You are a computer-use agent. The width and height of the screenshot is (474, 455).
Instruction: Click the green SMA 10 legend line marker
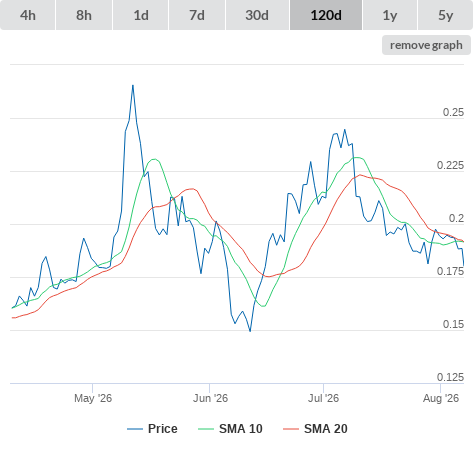(206, 429)
